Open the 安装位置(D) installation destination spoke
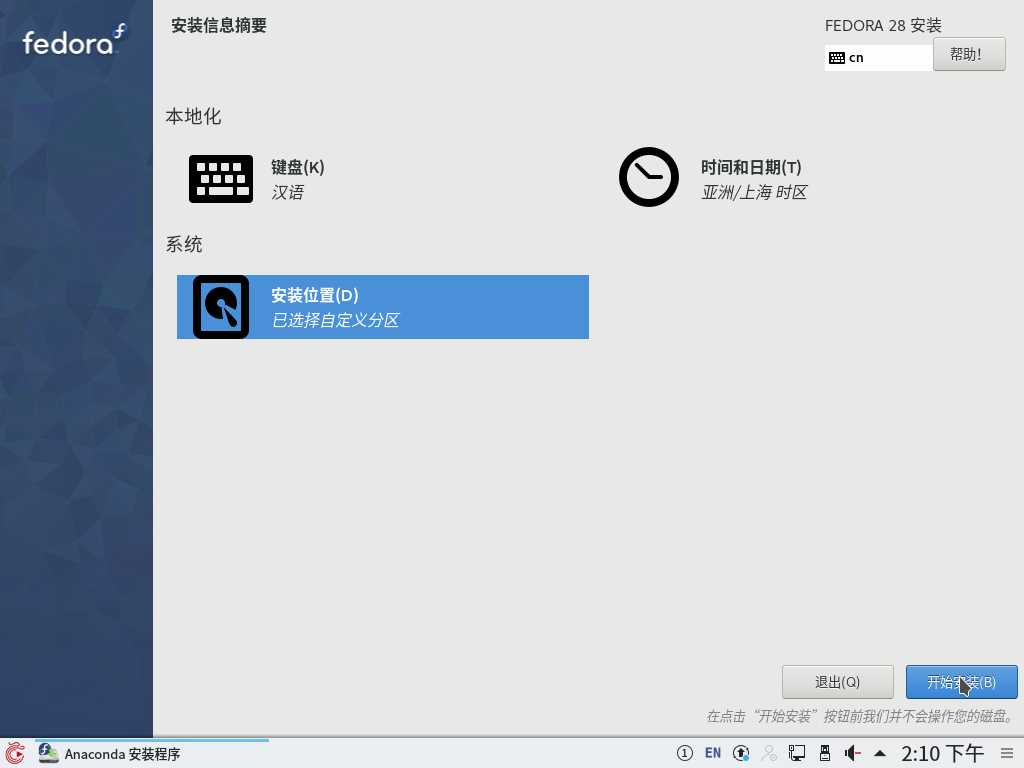The width and height of the screenshot is (1024, 768). coord(382,307)
